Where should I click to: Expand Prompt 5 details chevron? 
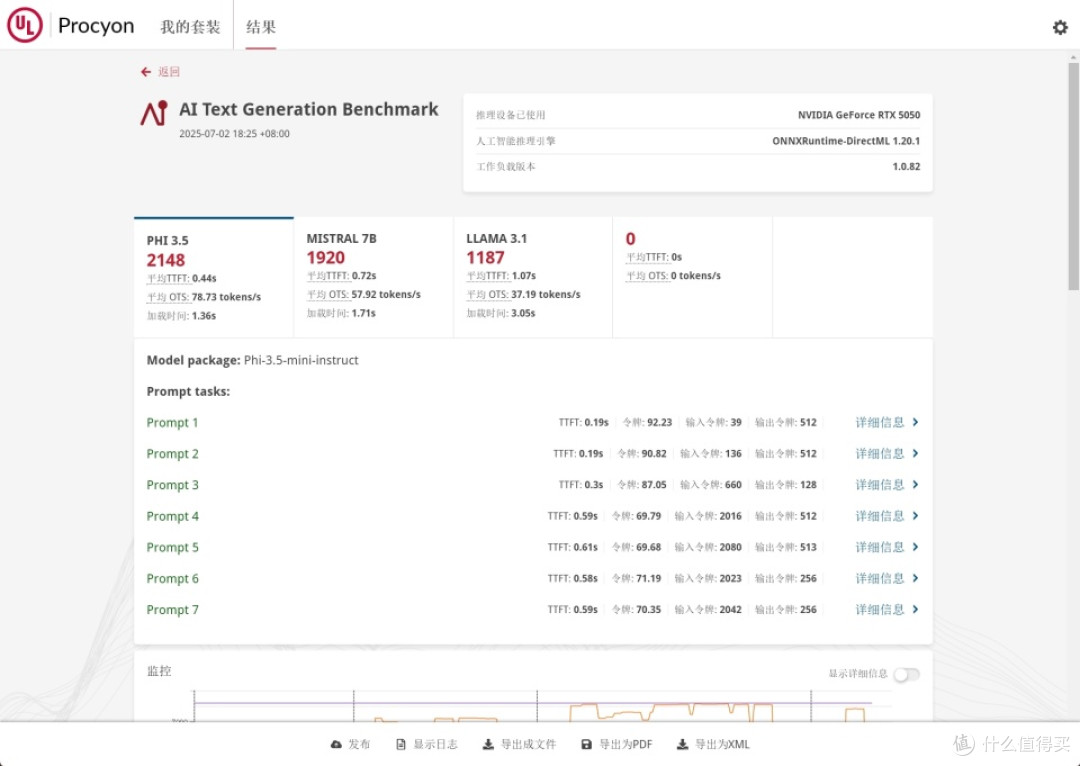(x=915, y=547)
